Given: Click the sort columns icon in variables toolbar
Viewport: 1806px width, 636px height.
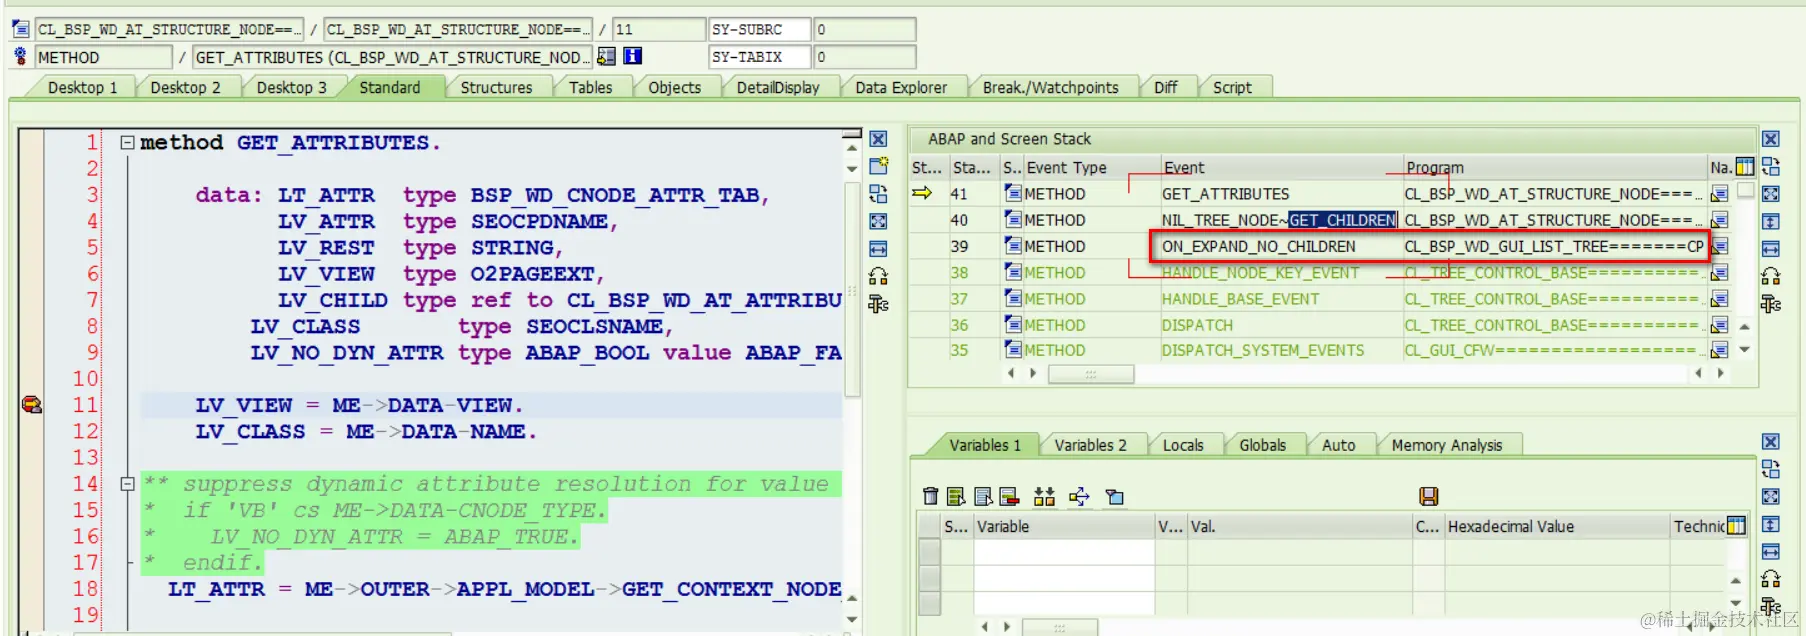Looking at the screenshot, I should 1044,496.
